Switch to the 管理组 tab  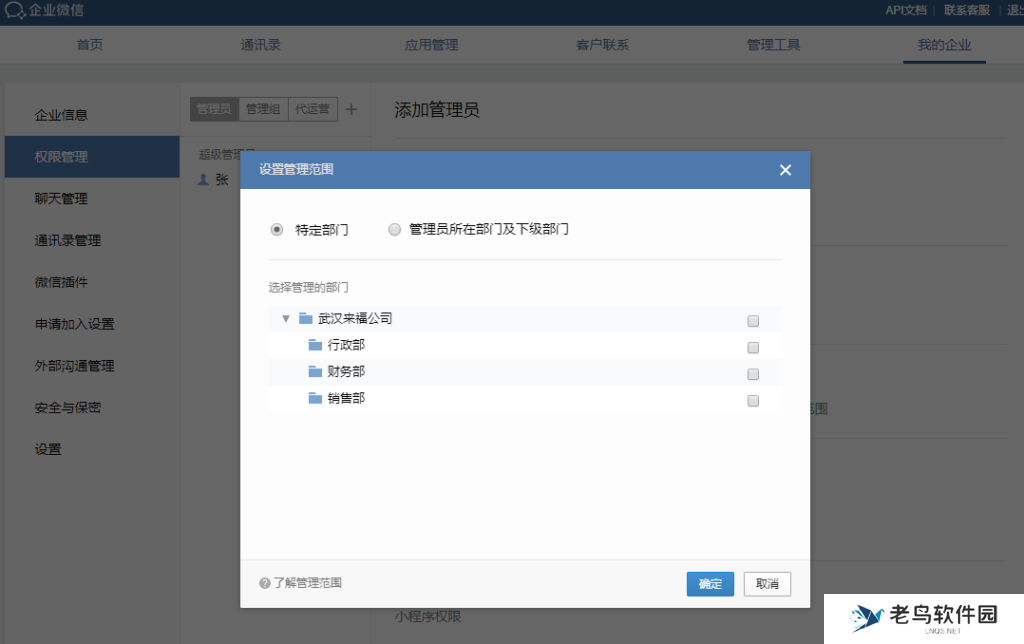coord(261,109)
